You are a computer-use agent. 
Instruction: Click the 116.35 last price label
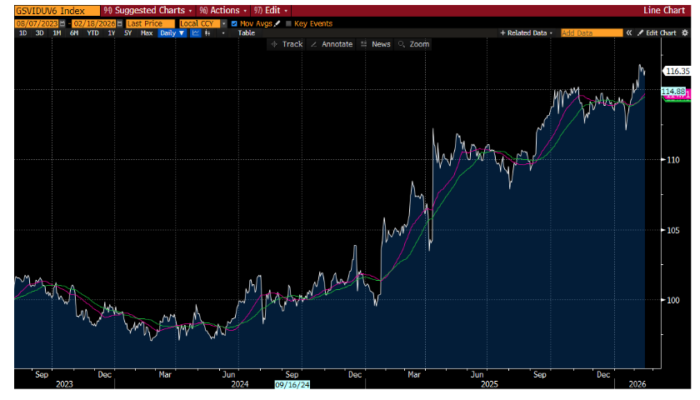click(x=677, y=71)
